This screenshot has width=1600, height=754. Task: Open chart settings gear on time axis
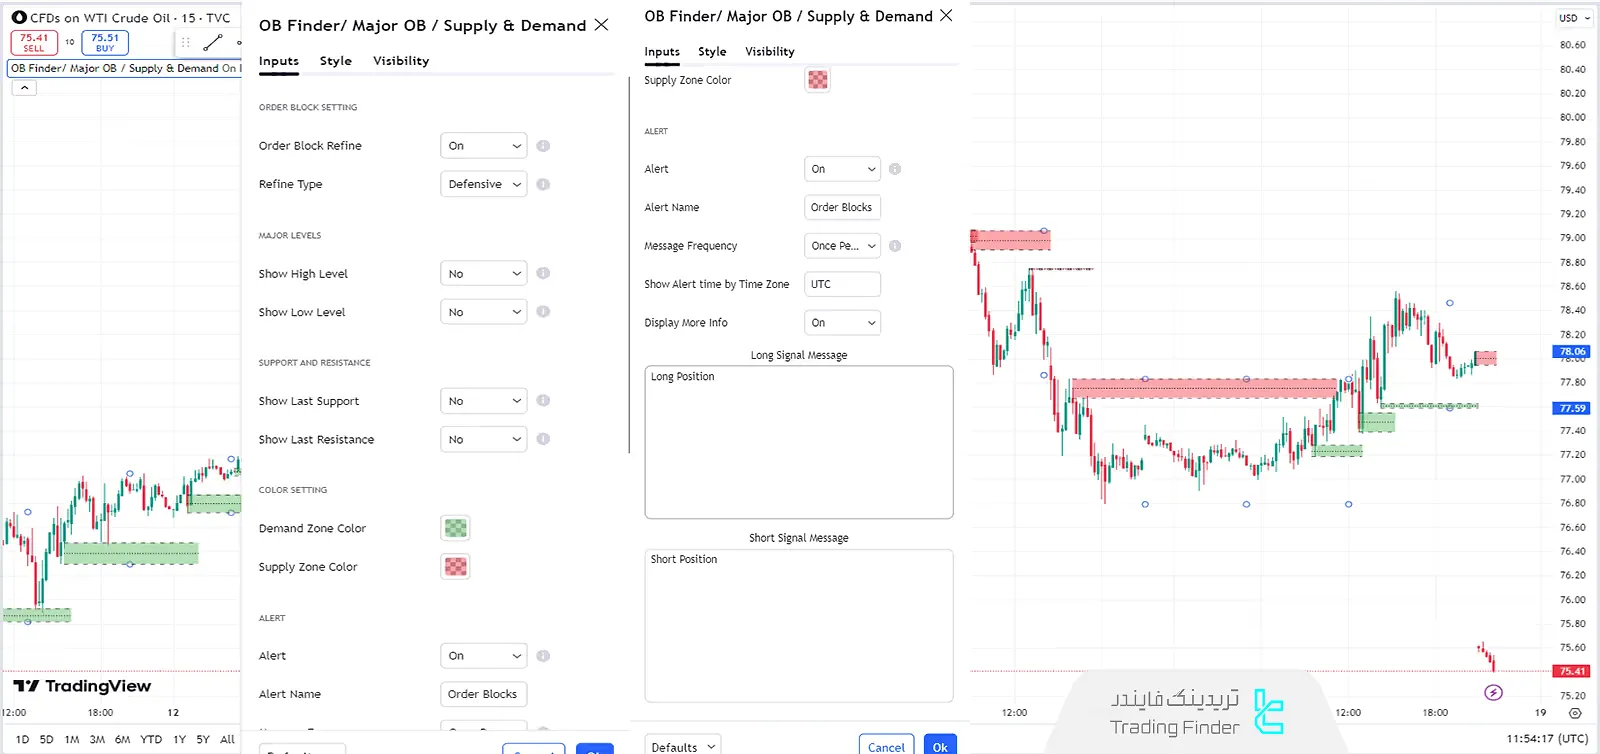pos(1575,713)
